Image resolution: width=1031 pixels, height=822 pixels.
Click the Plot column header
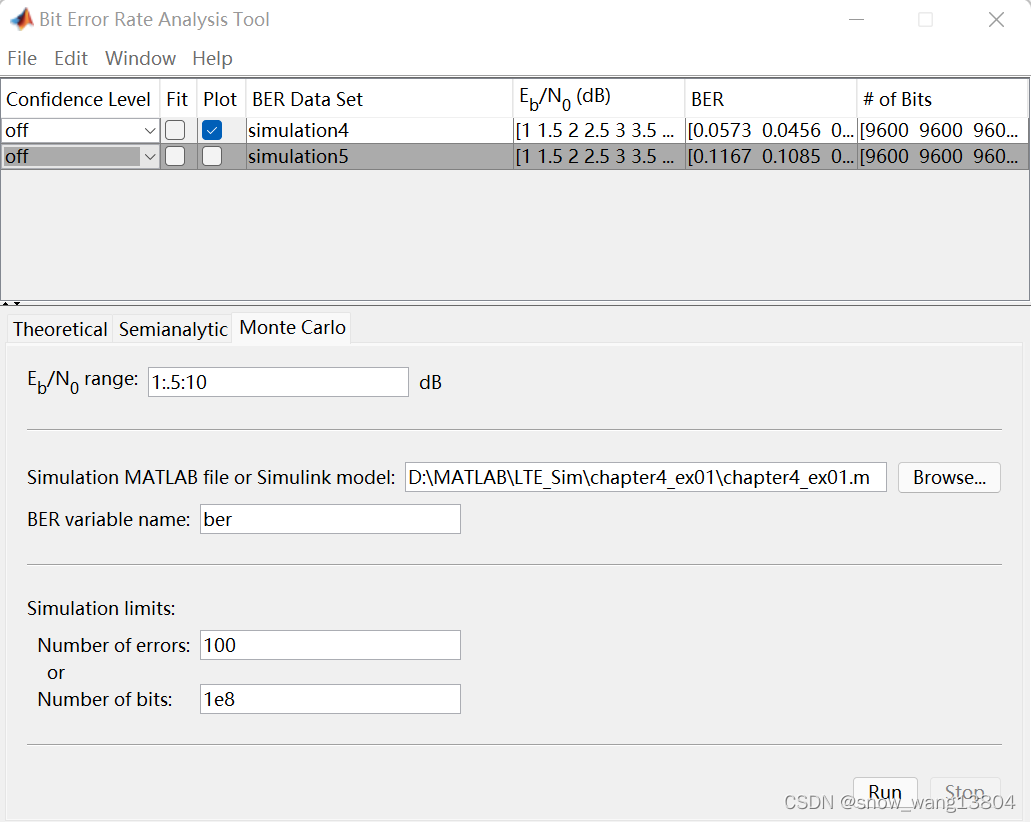(220, 99)
